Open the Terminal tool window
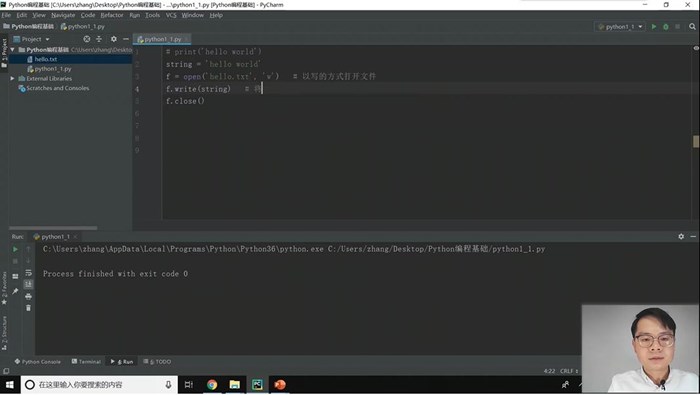The height and width of the screenshot is (395, 700). click(x=86, y=362)
